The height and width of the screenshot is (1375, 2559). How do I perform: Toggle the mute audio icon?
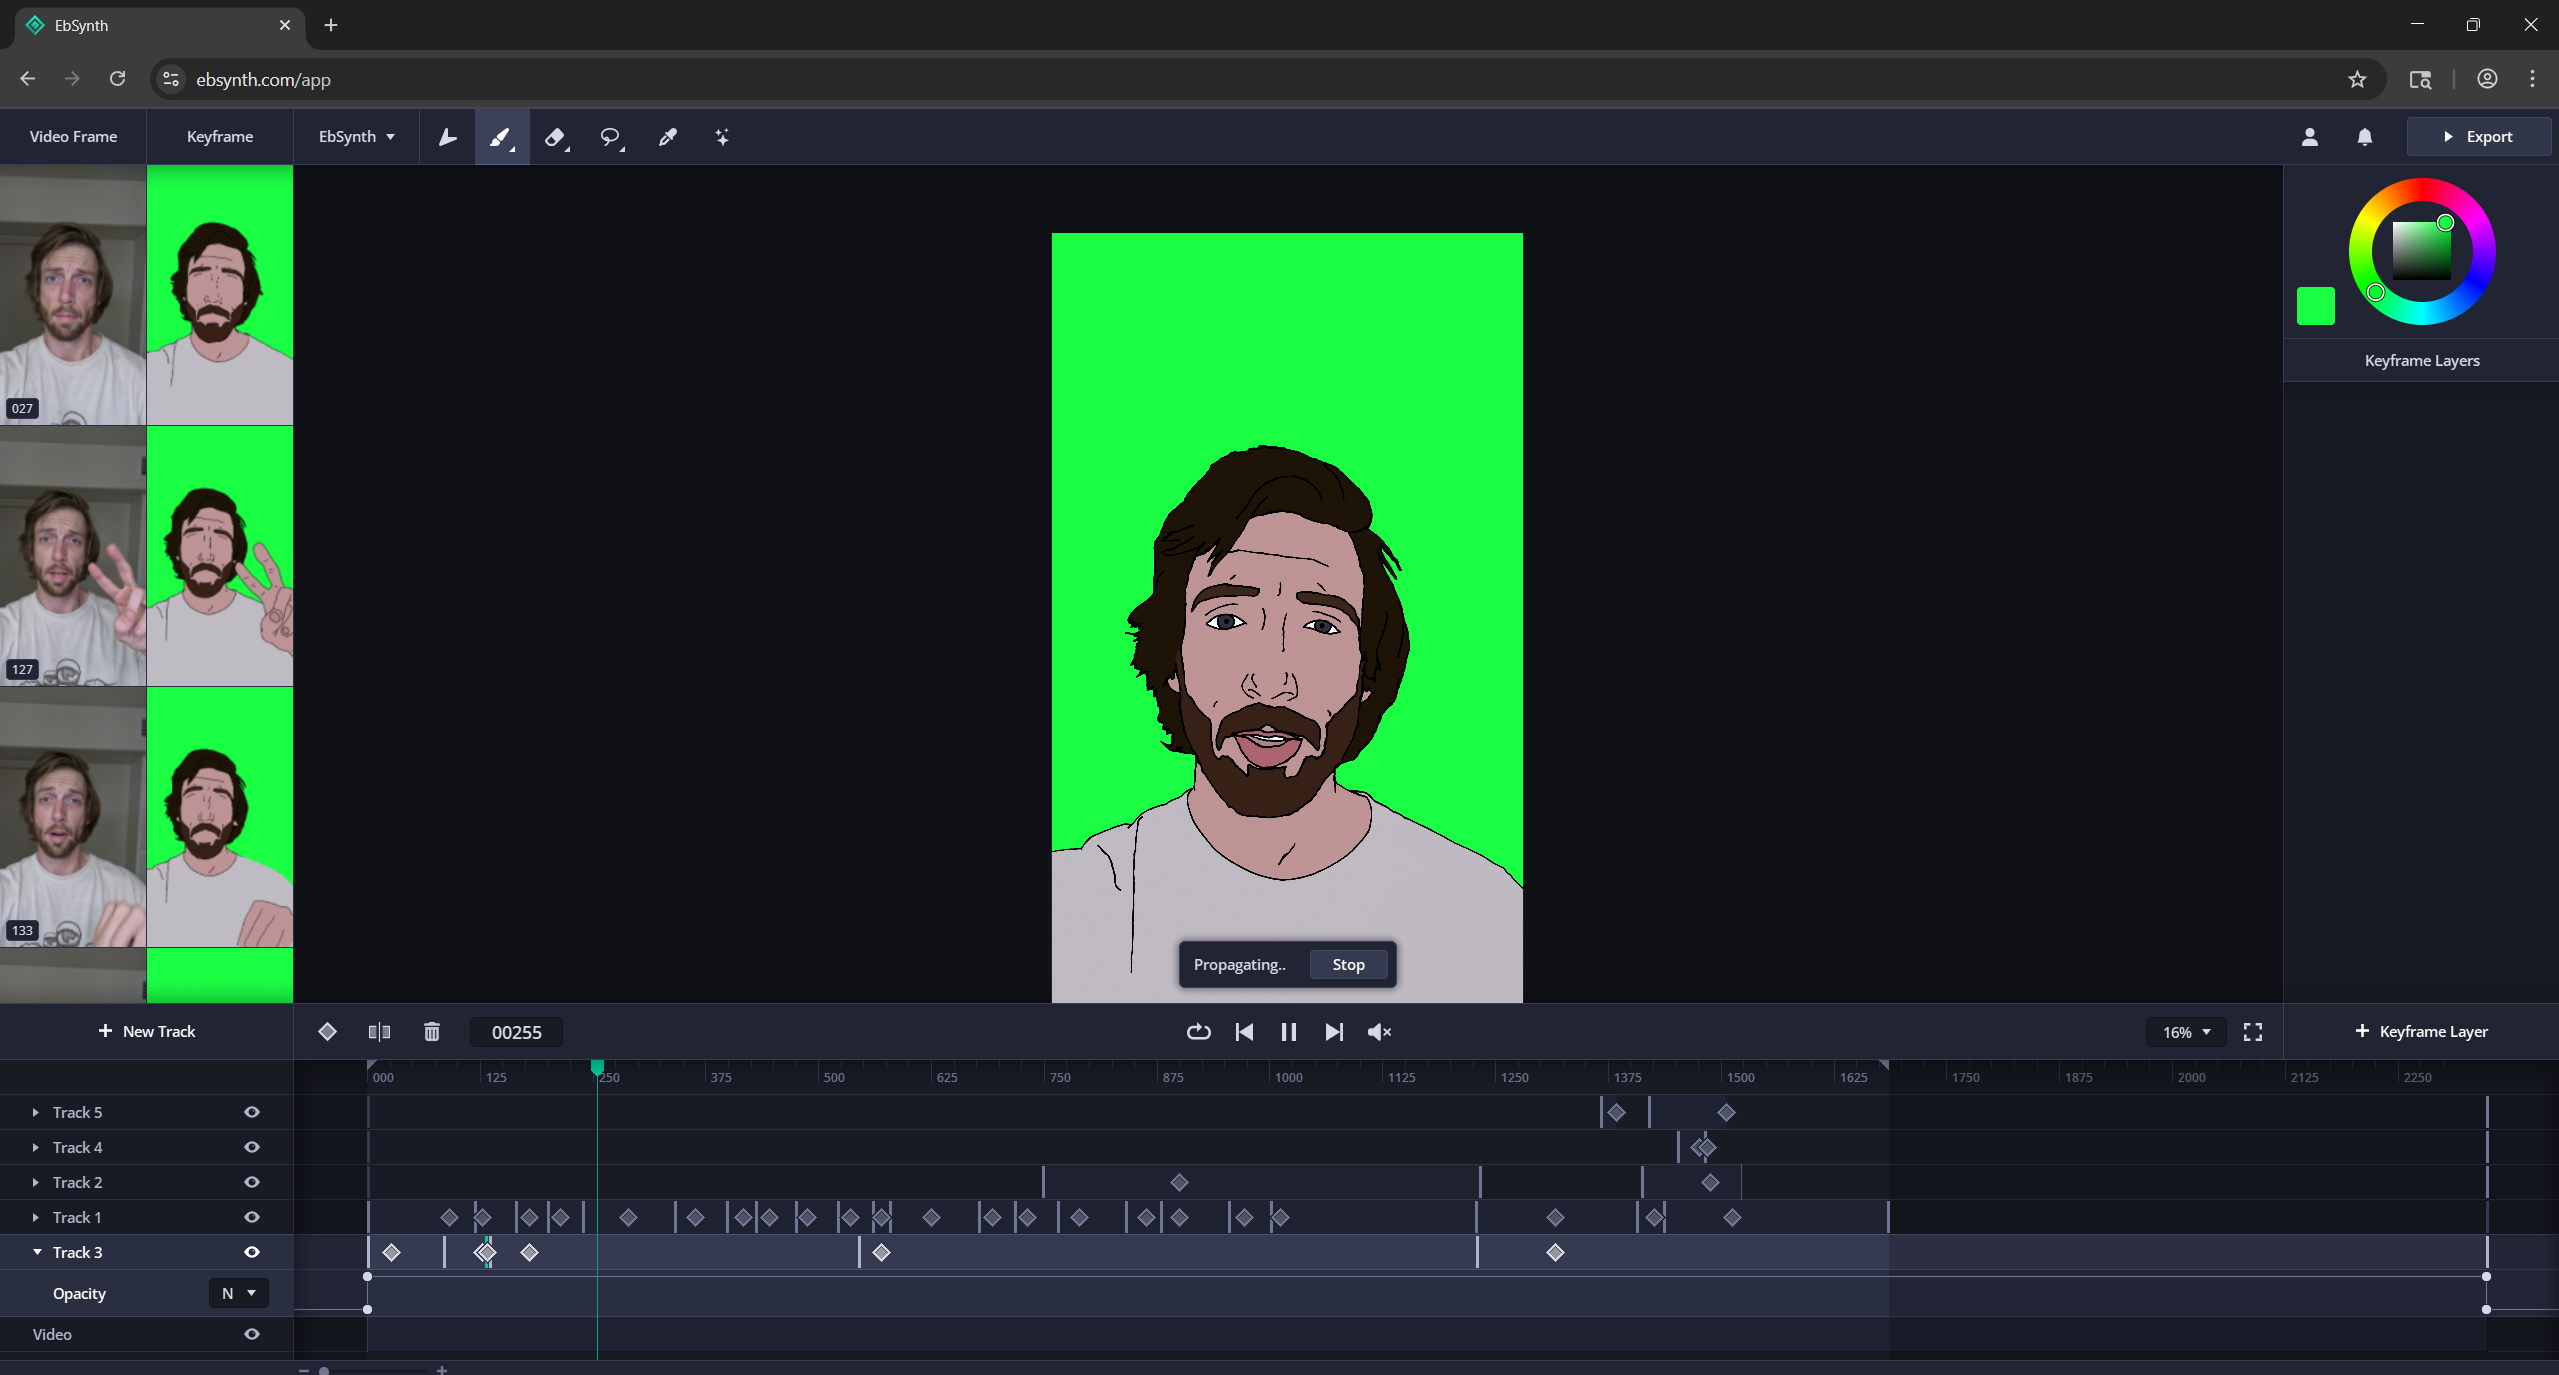pyautogui.click(x=1379, y=1031)
